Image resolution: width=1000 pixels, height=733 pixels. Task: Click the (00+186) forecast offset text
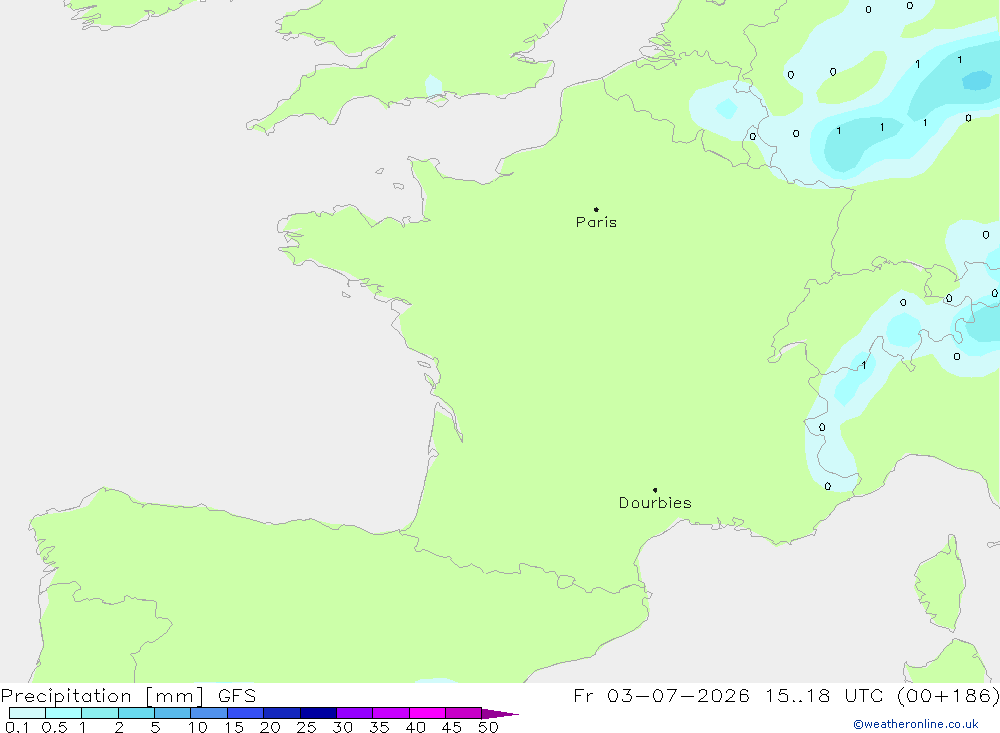click(x=948, y=695)
